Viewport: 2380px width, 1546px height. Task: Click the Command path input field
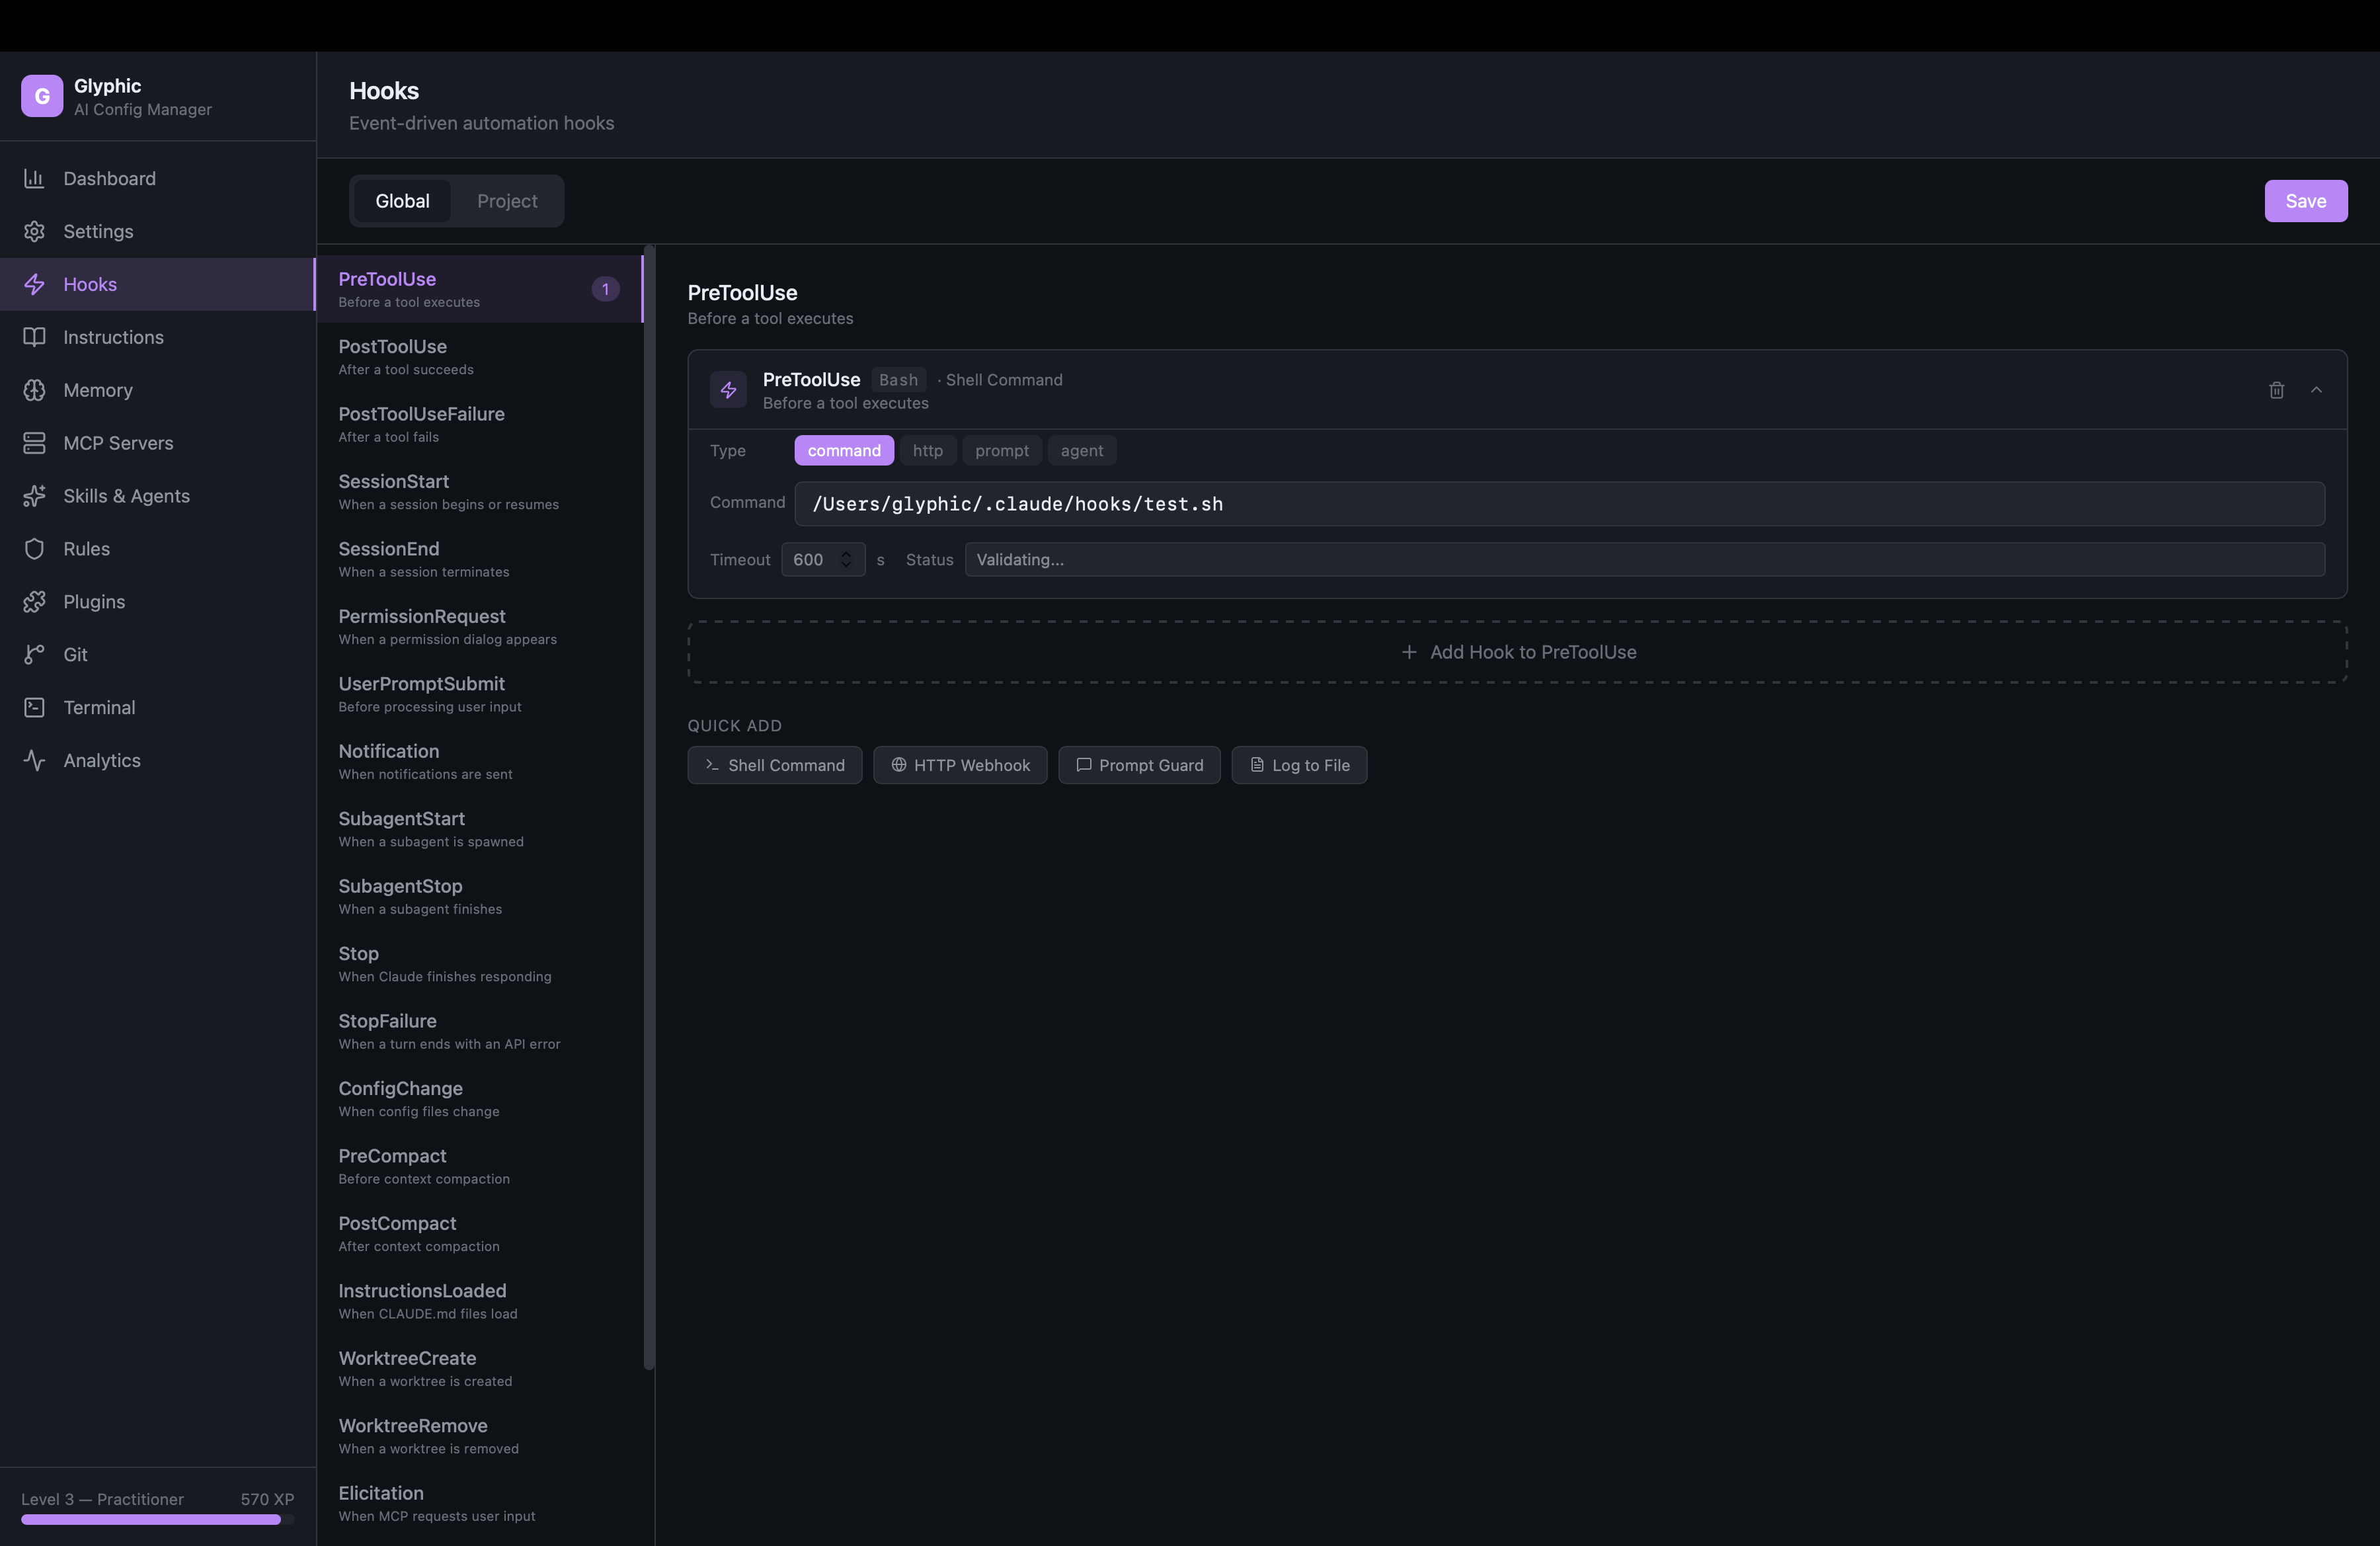1559,504
